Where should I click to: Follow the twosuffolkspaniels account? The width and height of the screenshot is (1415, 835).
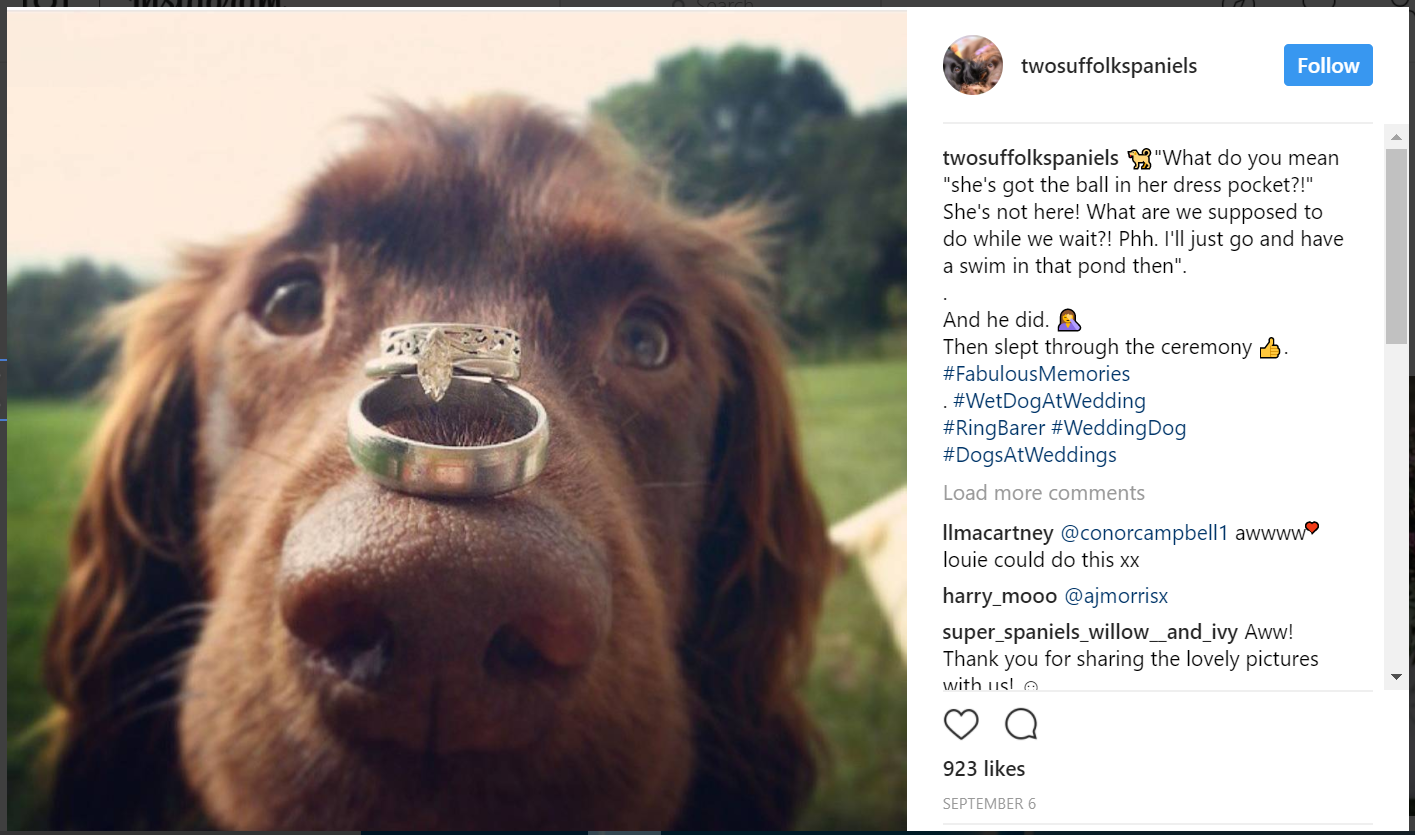(1328, 66)
